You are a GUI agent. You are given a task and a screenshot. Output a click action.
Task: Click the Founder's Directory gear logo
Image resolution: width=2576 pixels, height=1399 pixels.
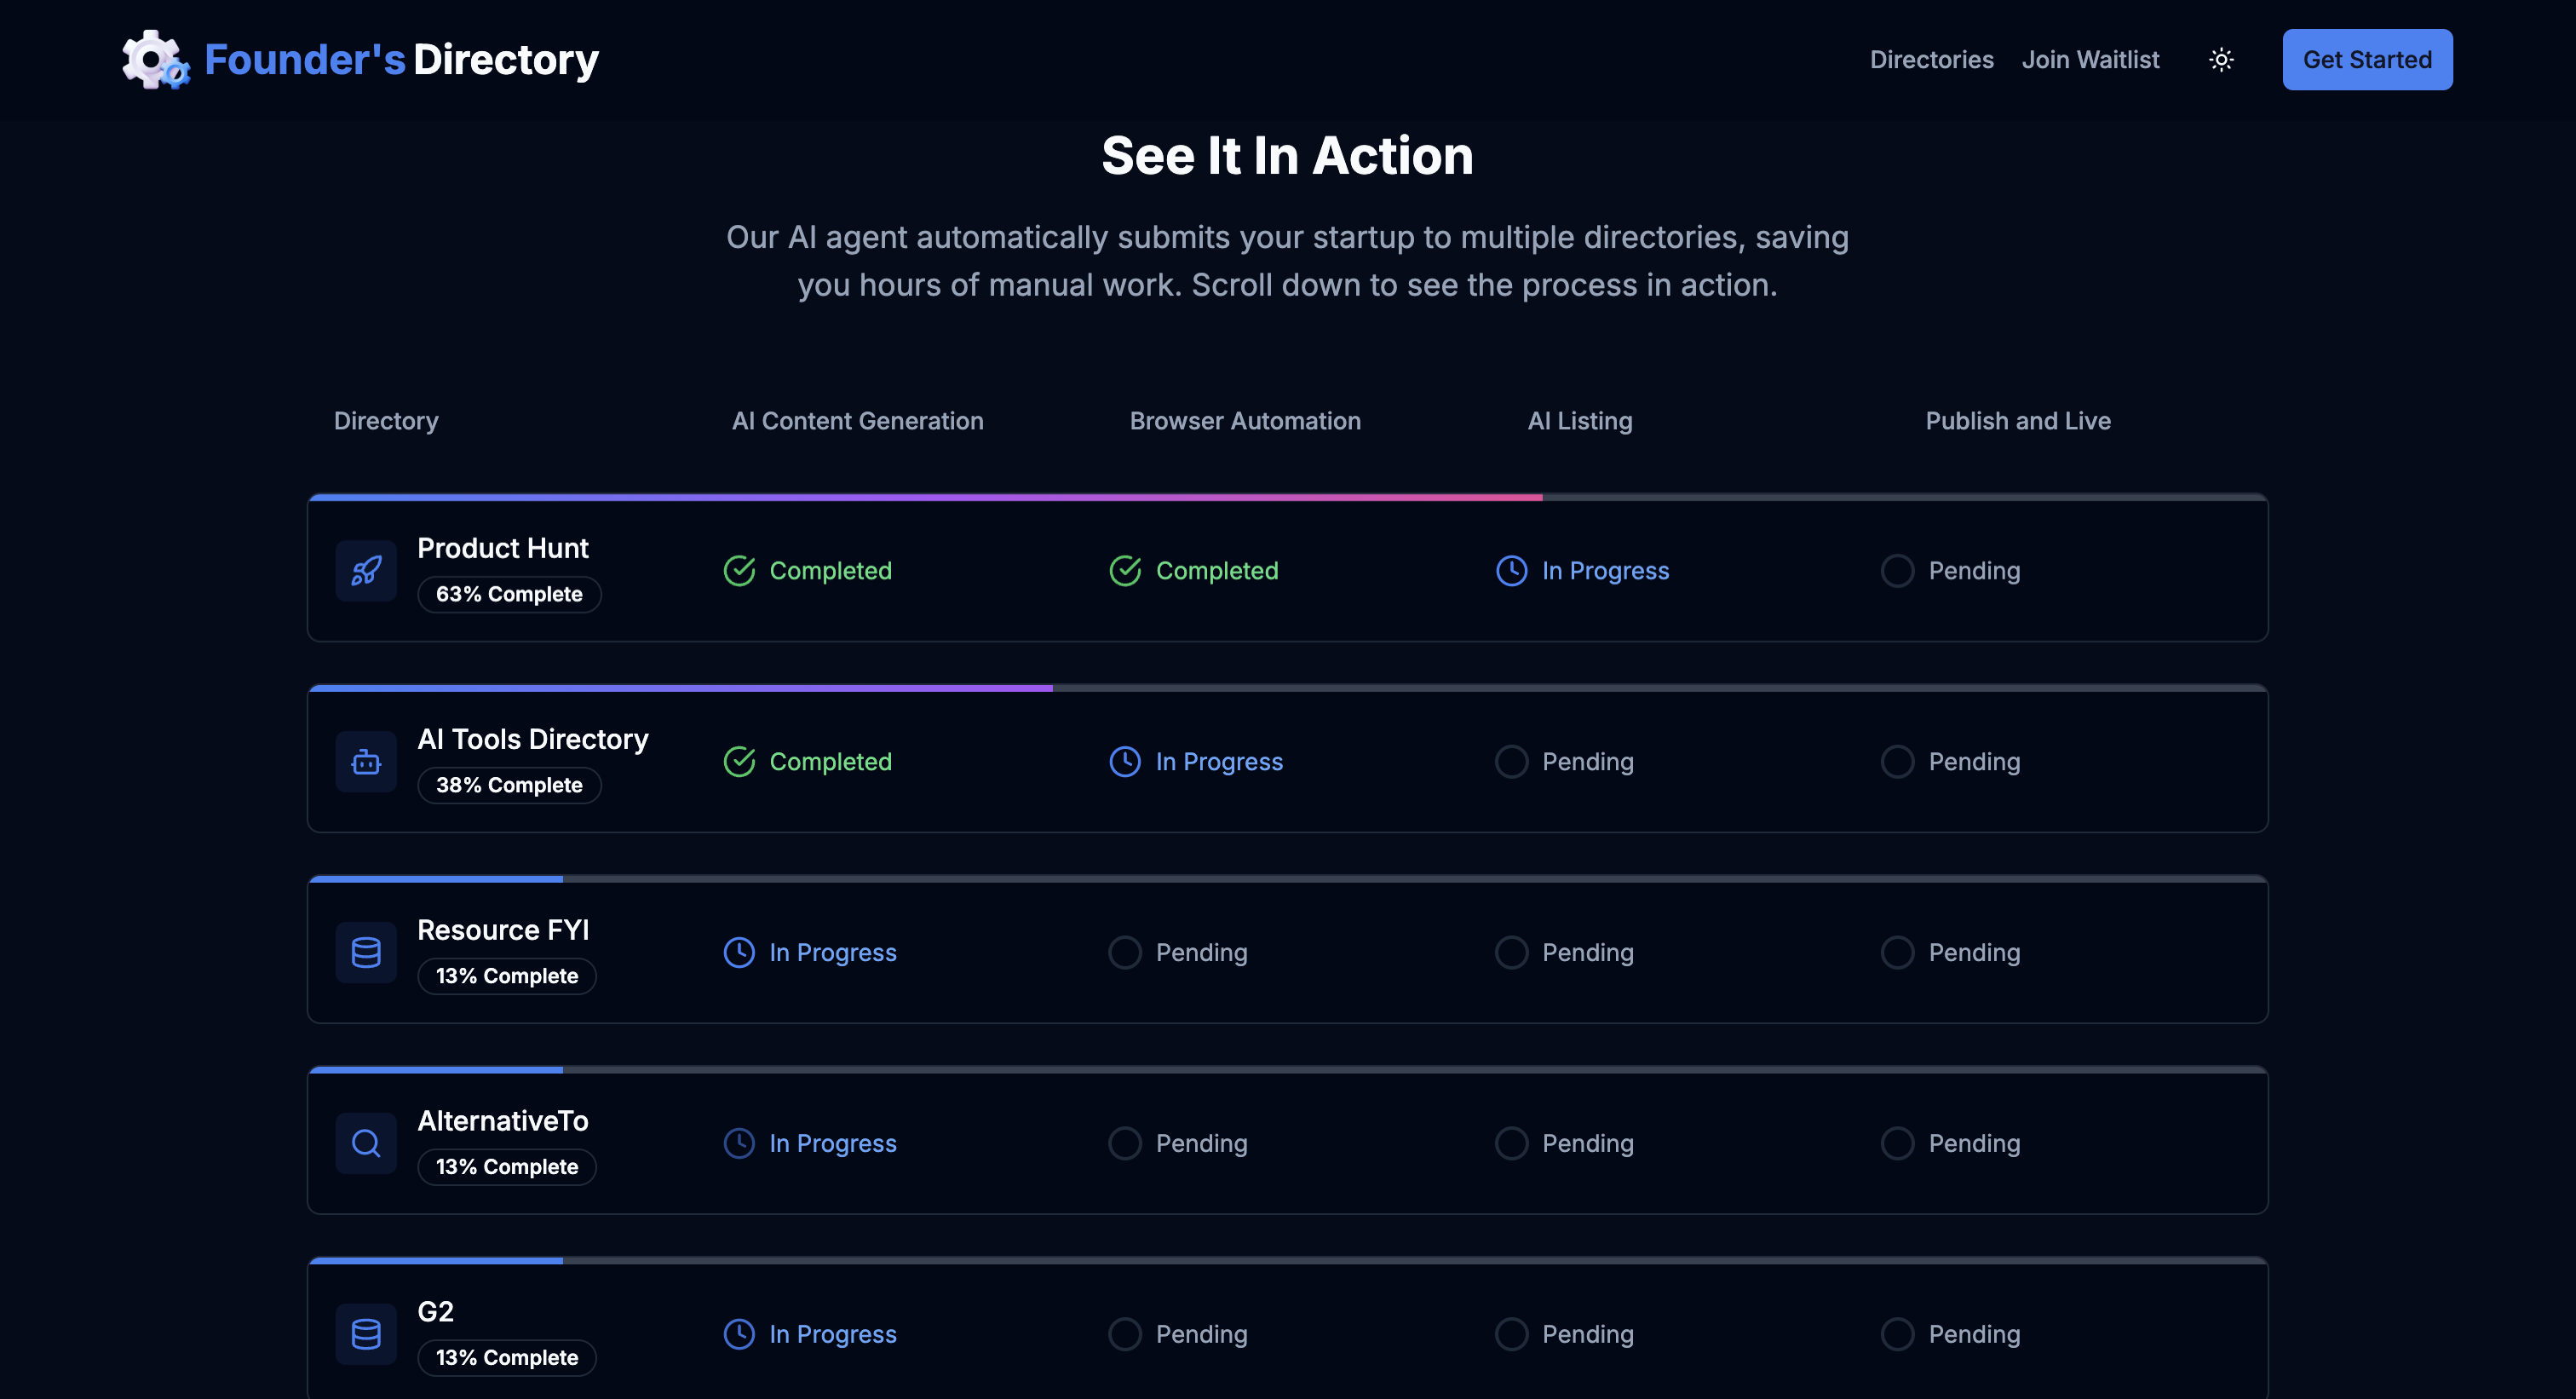point(155,60)
